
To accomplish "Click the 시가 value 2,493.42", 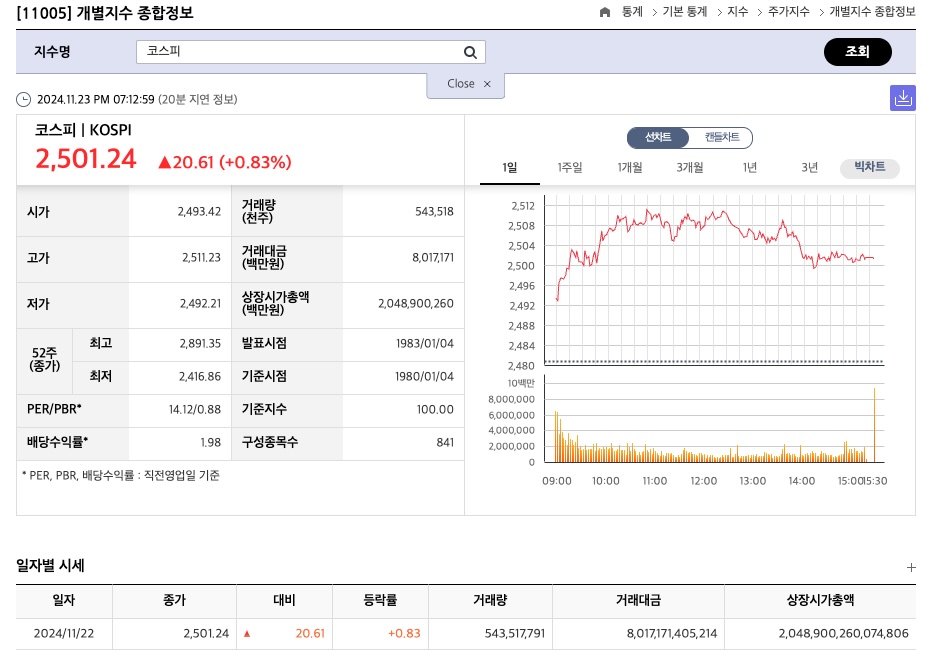I will click(199, 212).
